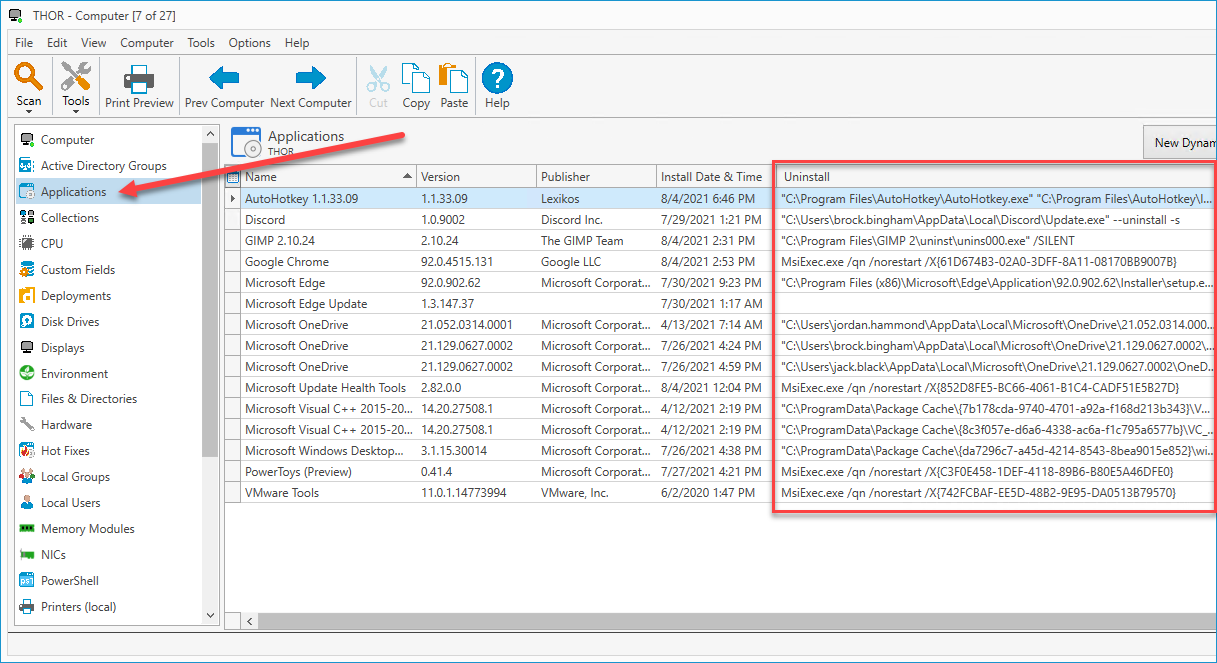Select the Discord row
This screenshot has width=1217, height=663.
721,220
